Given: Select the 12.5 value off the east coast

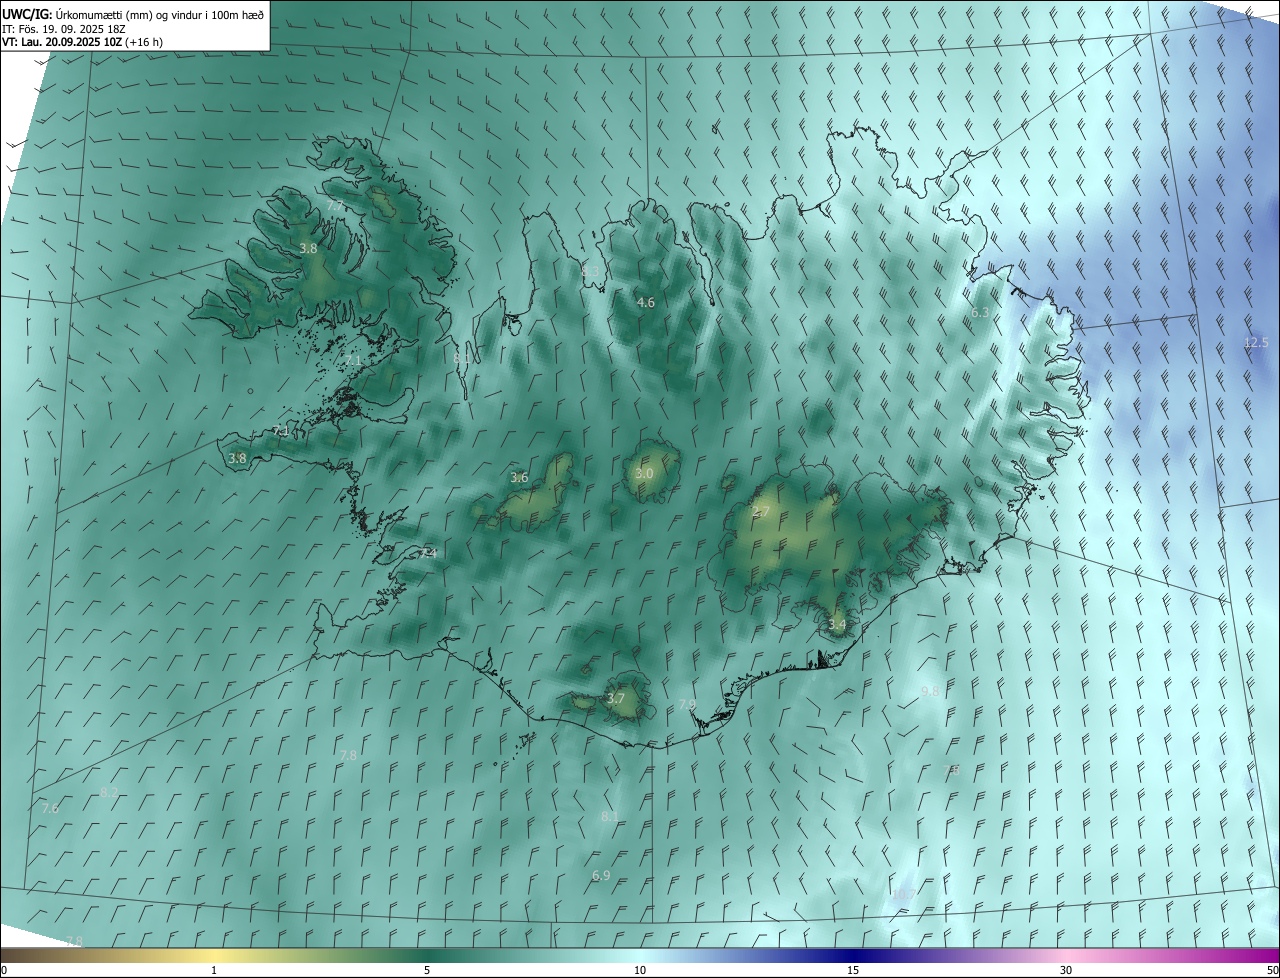Looking at the screenshot, I should pos(1256,342).
